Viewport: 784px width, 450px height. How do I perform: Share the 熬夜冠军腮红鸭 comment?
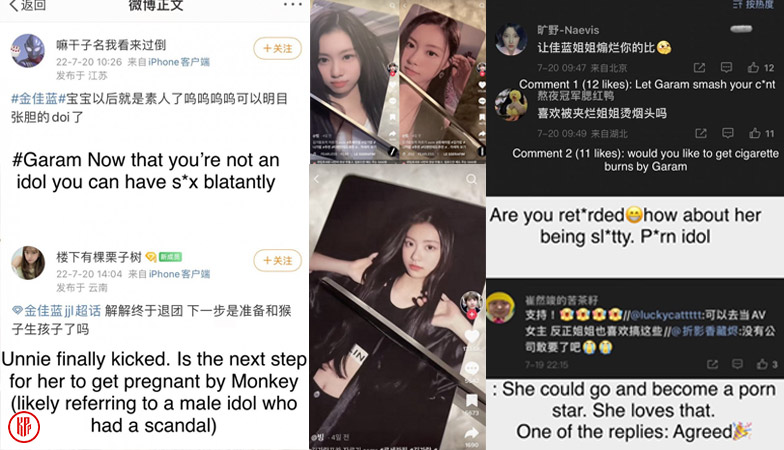tap(700, 133)
